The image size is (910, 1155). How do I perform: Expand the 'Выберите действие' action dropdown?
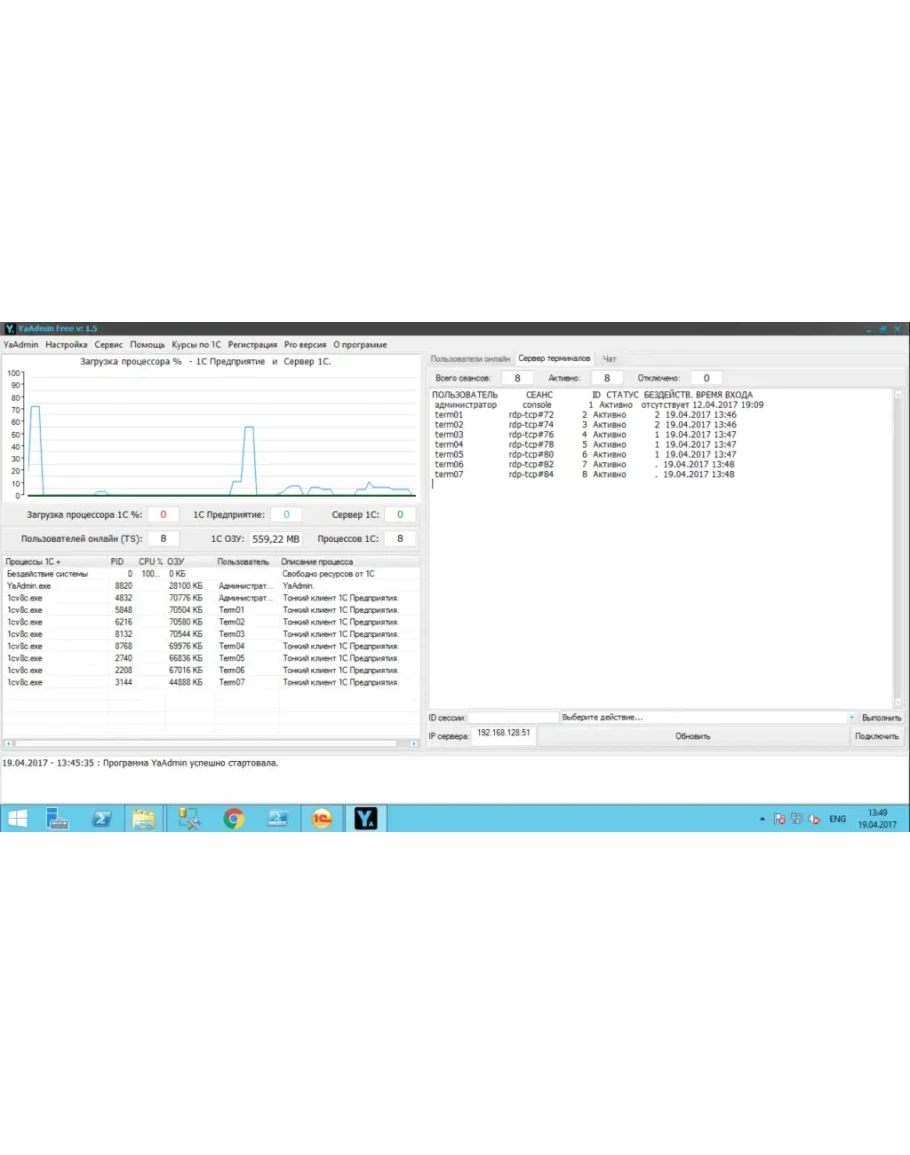click(x=851, y=718)
